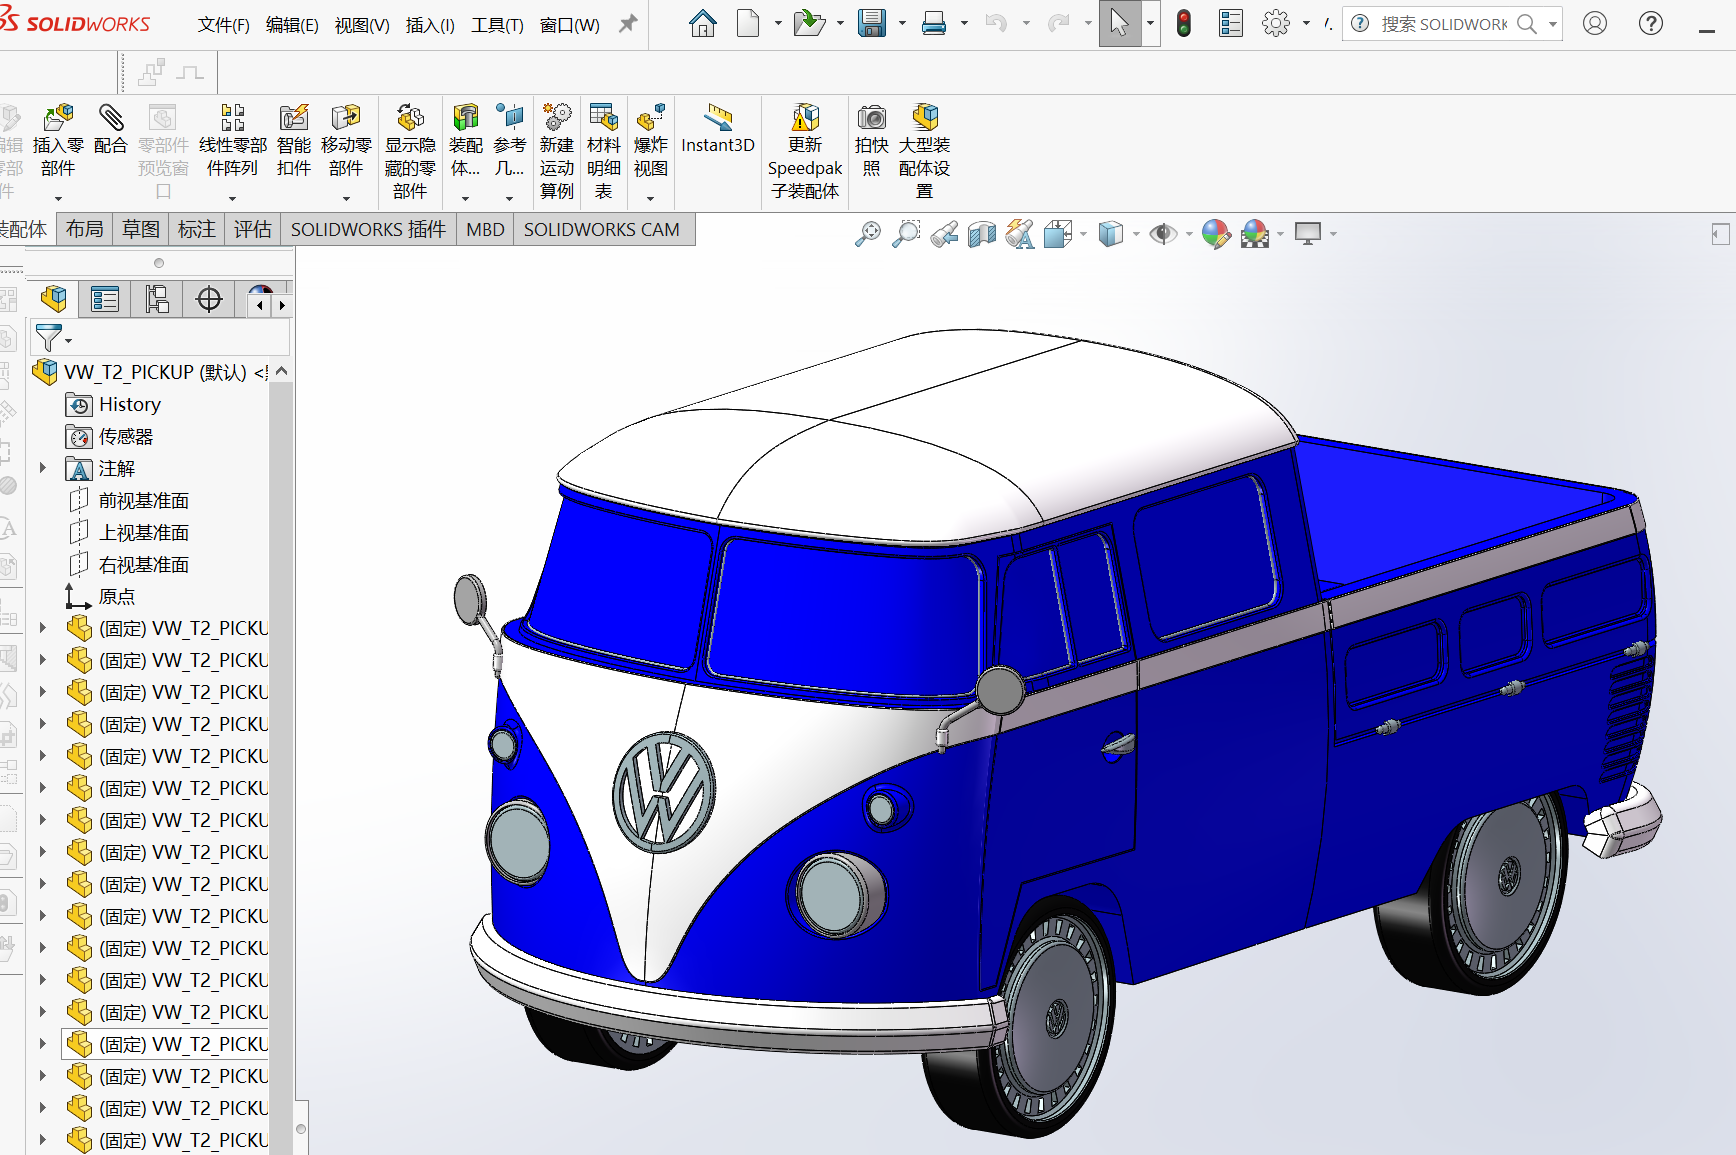Click Zoom to Fit magnifier icon
1736x1155 pixels.
[x=868, y=234]
